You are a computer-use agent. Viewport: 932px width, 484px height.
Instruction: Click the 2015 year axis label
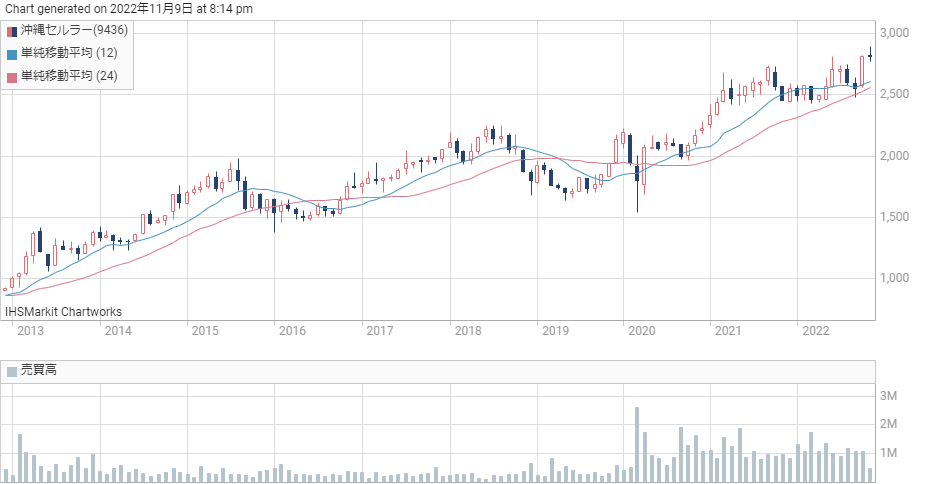205,331
